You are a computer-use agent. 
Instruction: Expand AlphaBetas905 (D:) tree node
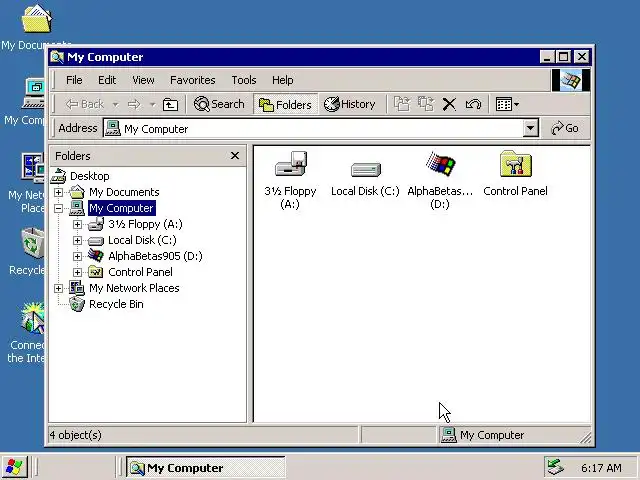tap(77, 256)
